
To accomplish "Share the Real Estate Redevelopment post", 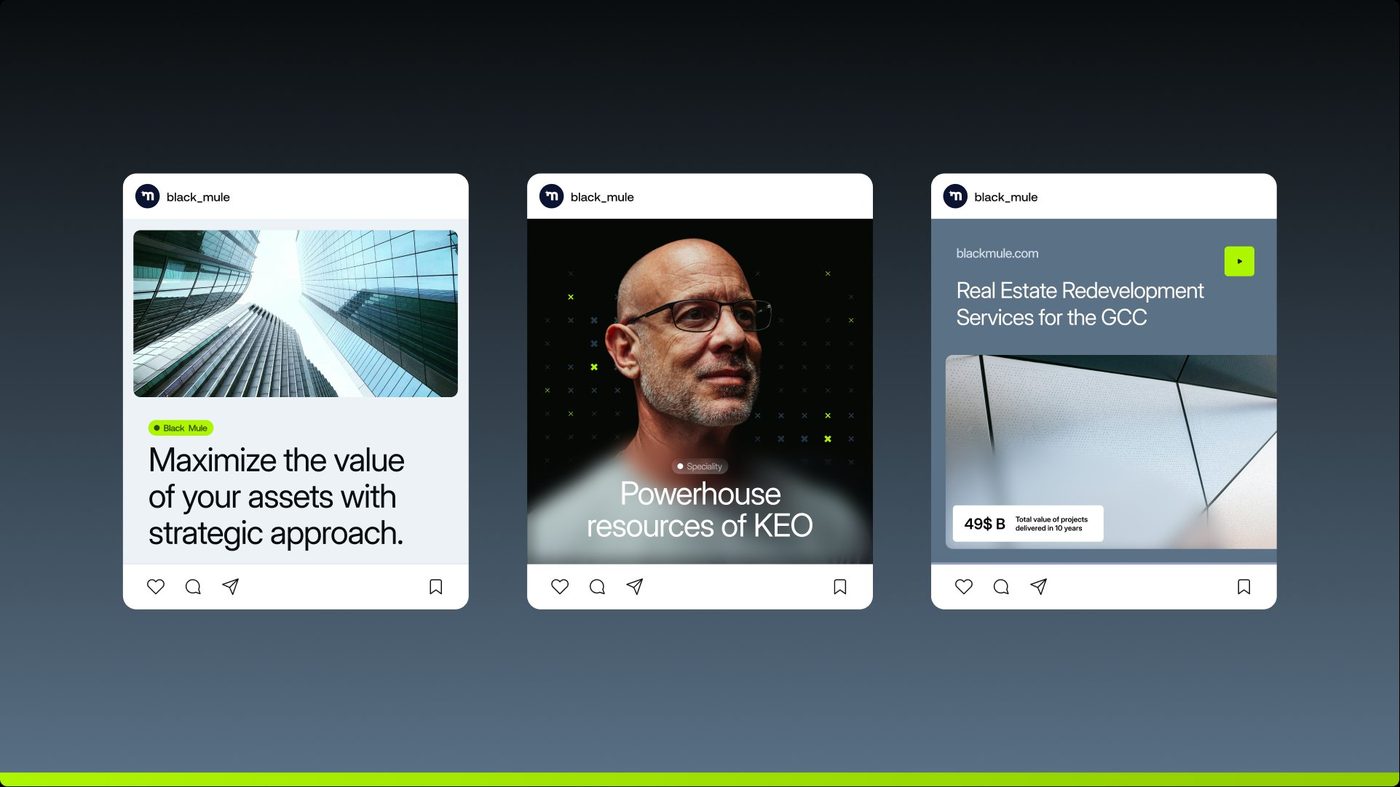I will [1039, 587].
